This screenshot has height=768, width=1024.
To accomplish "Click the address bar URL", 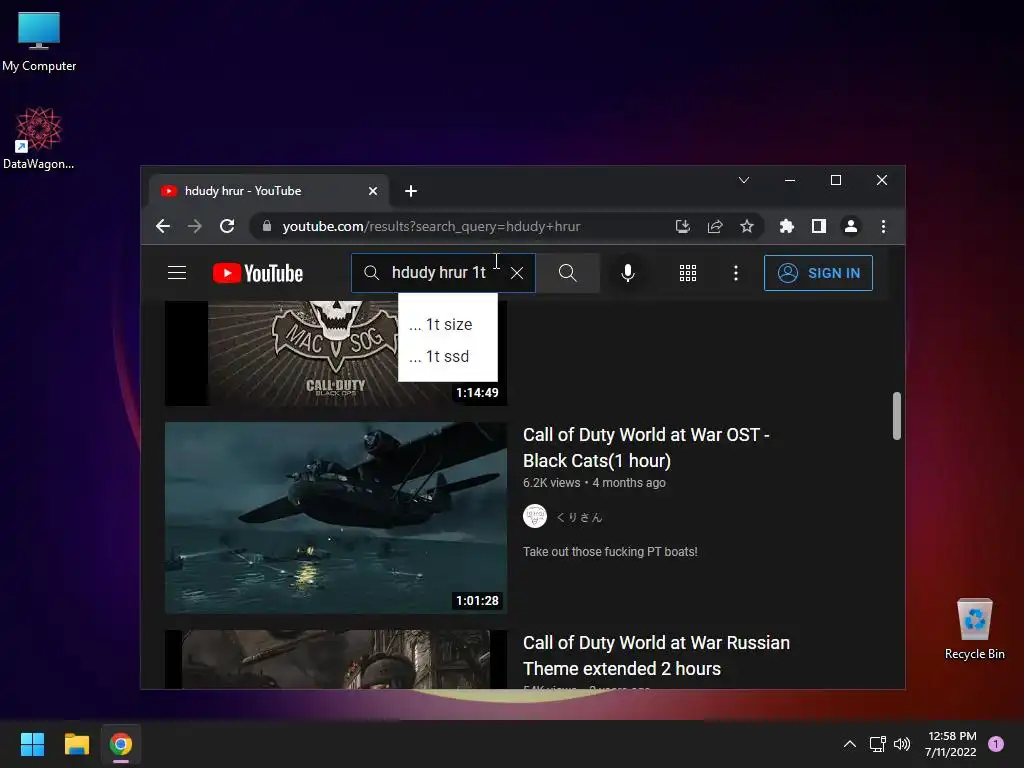I will (431, 226).
